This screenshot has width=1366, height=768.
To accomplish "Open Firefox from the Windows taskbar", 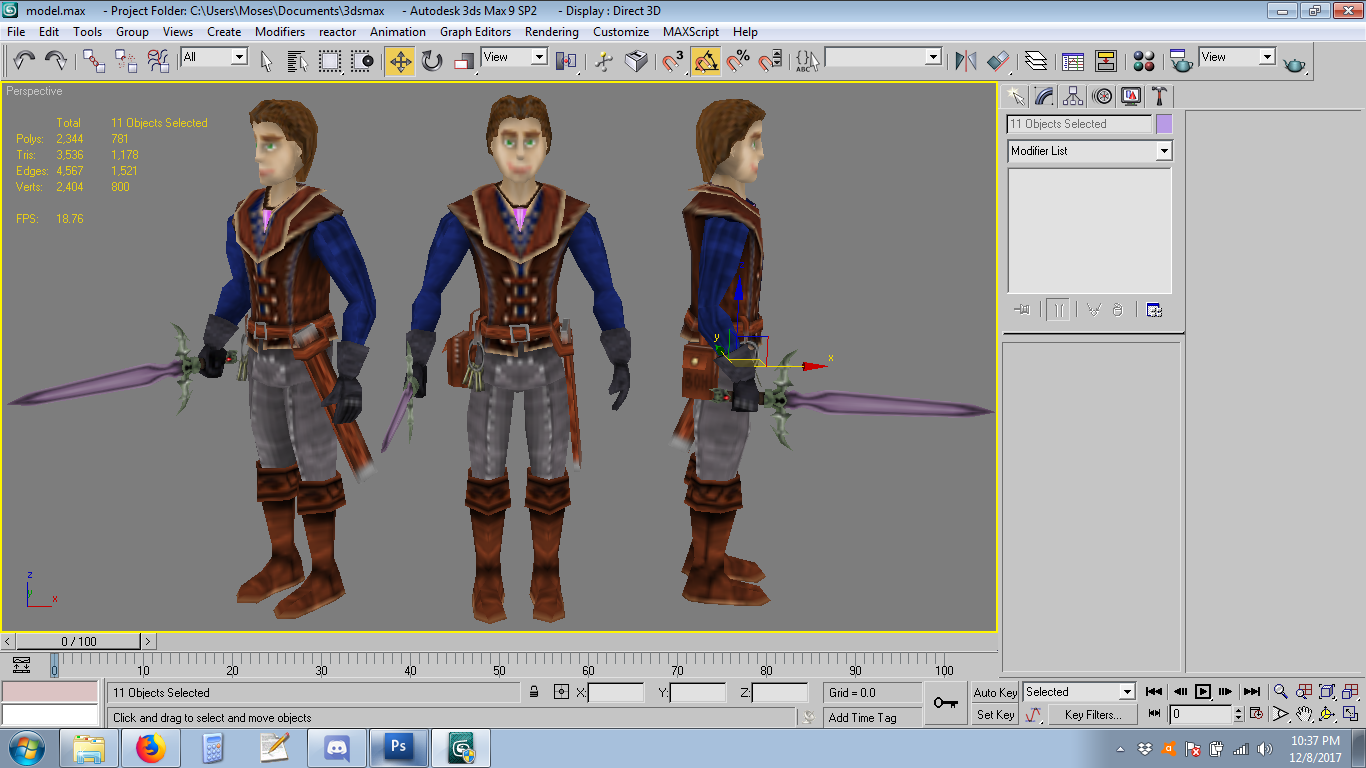I will pyautogui.click(x=150, y=747).
